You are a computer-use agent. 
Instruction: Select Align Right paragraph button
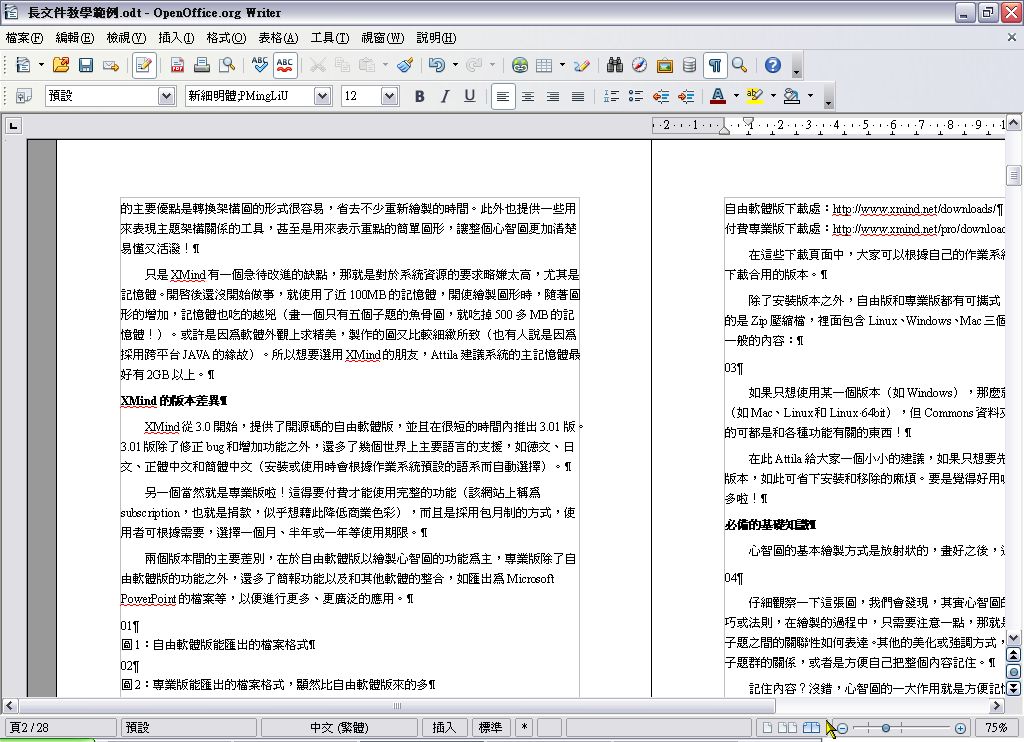(552, 96)
